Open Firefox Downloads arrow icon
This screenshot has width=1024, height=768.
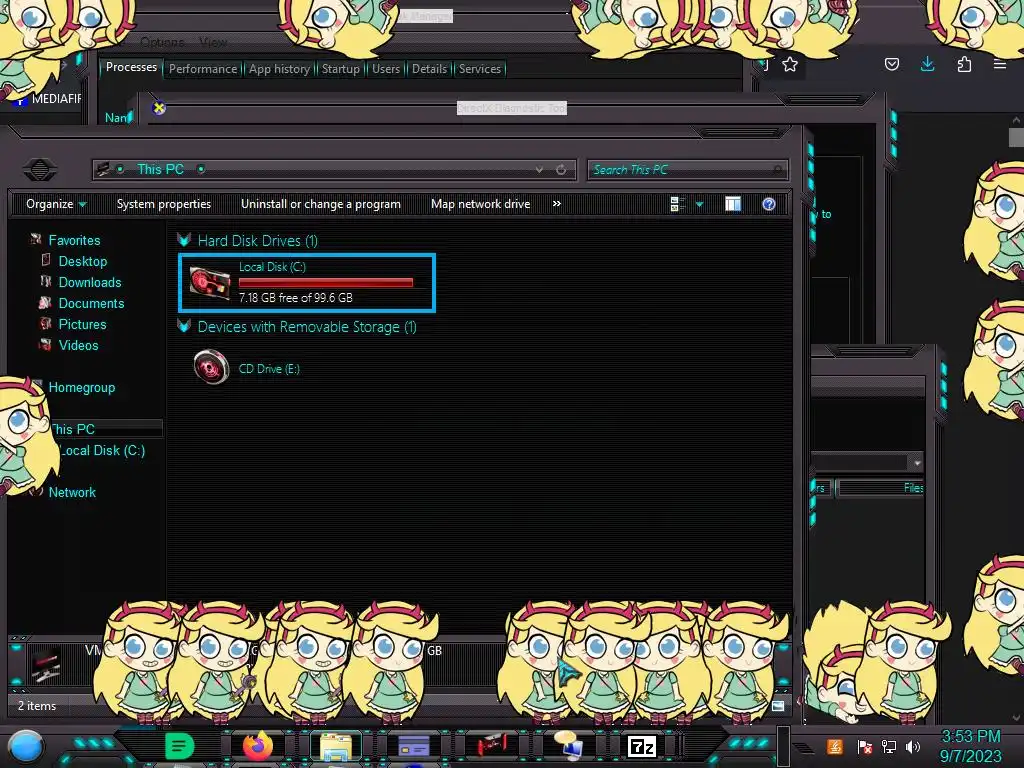927,64
